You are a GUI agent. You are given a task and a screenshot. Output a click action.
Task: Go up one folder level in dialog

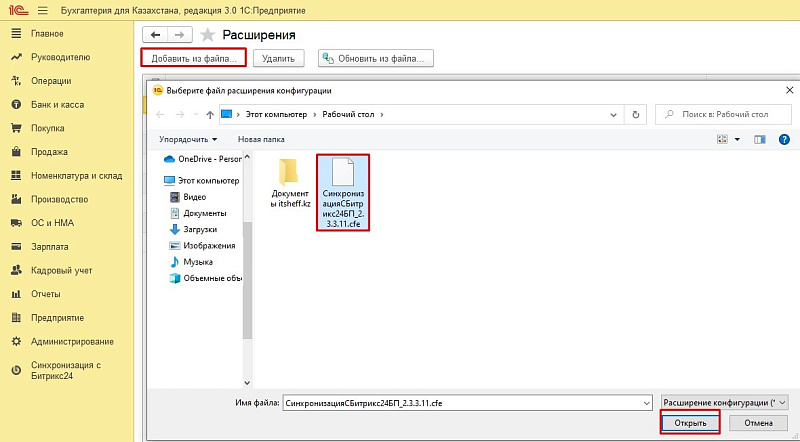click(210, 115)
